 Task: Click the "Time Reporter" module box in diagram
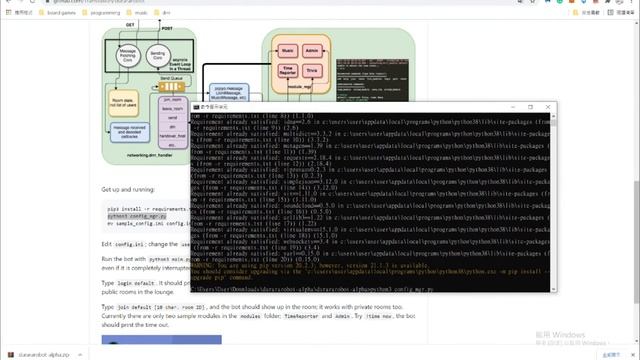(x=287, y=71)
